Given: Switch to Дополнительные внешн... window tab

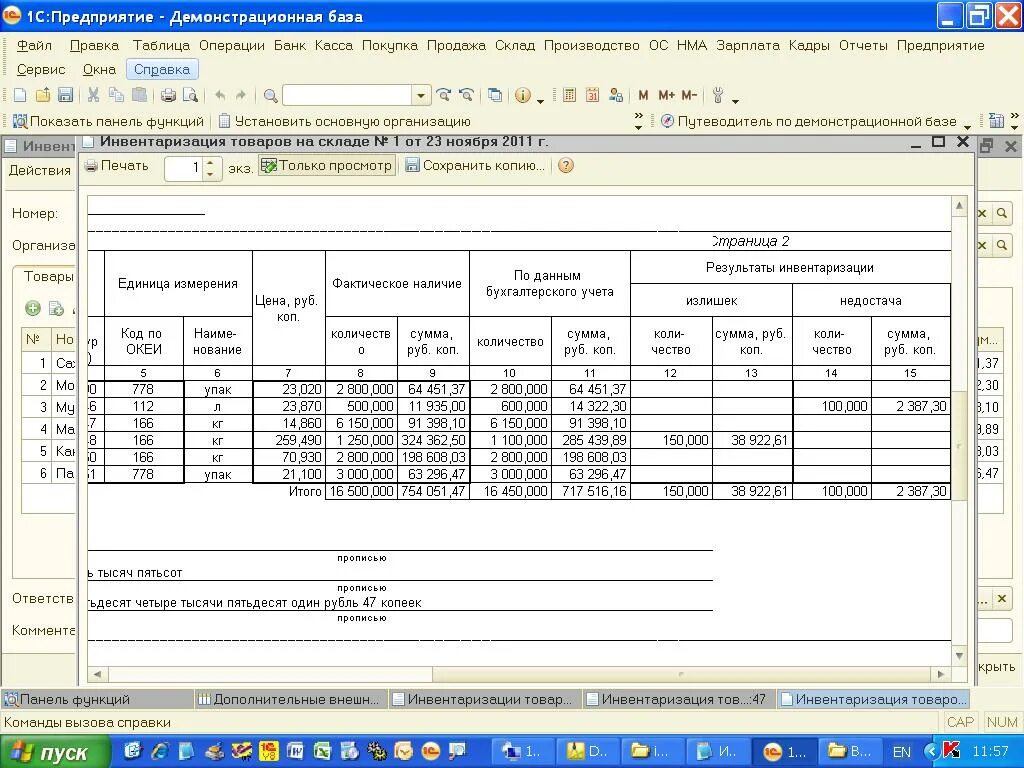Looking at the screenshot, I should click(x=289, y=699).
